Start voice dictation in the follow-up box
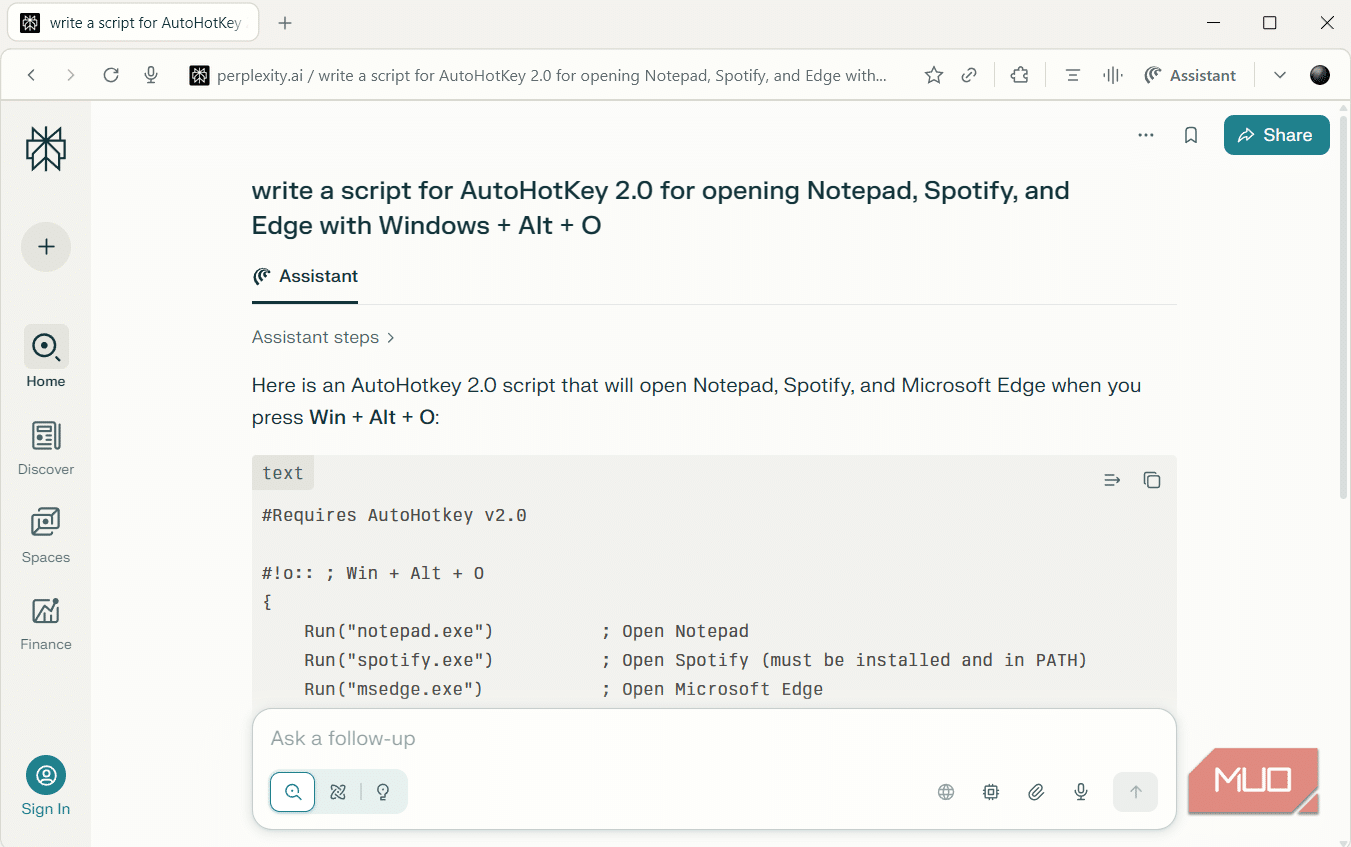 point(1081,792)
